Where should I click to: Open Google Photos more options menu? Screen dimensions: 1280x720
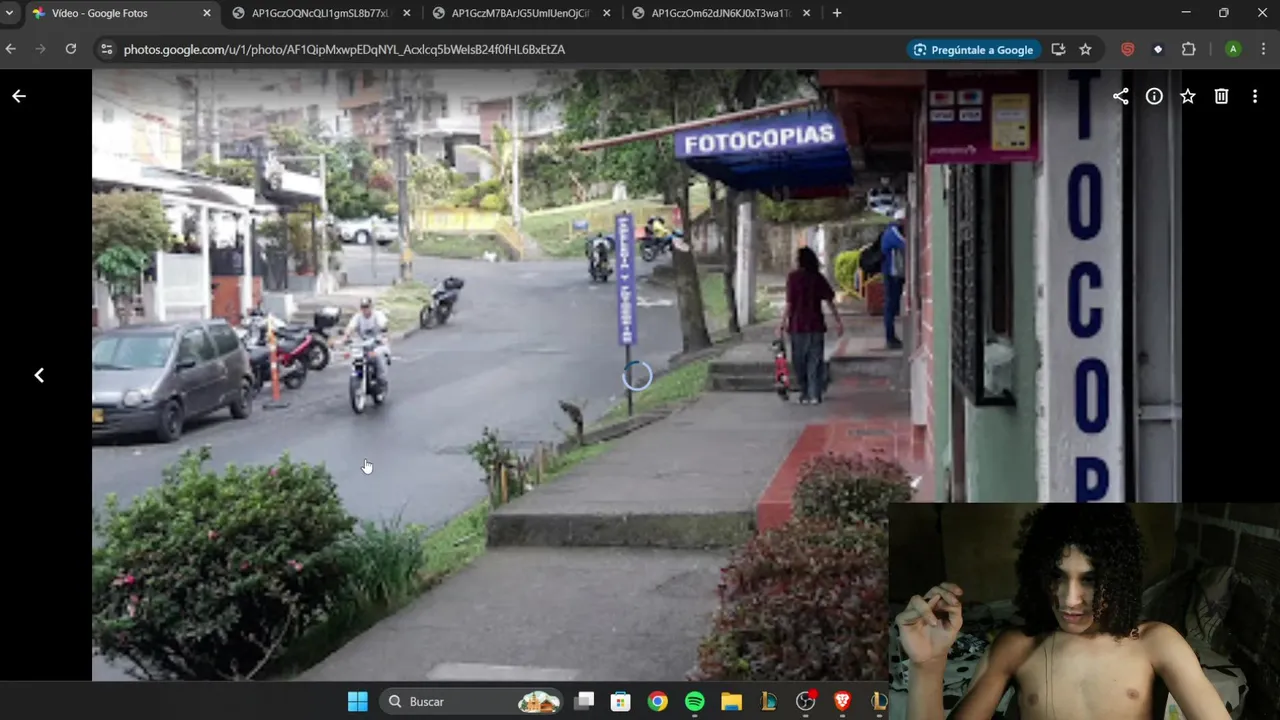[1255, 96]
